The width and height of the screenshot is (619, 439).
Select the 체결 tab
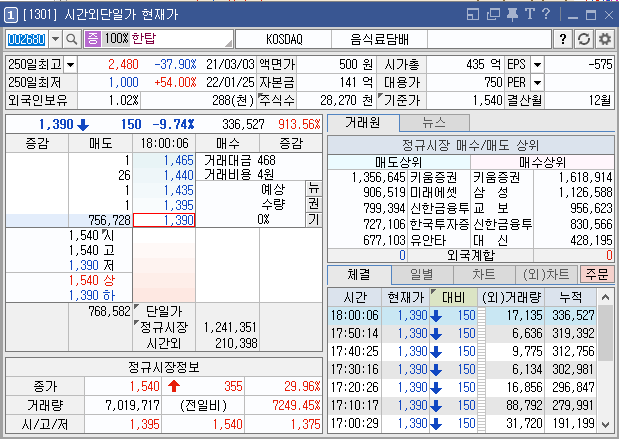[359, 274]
